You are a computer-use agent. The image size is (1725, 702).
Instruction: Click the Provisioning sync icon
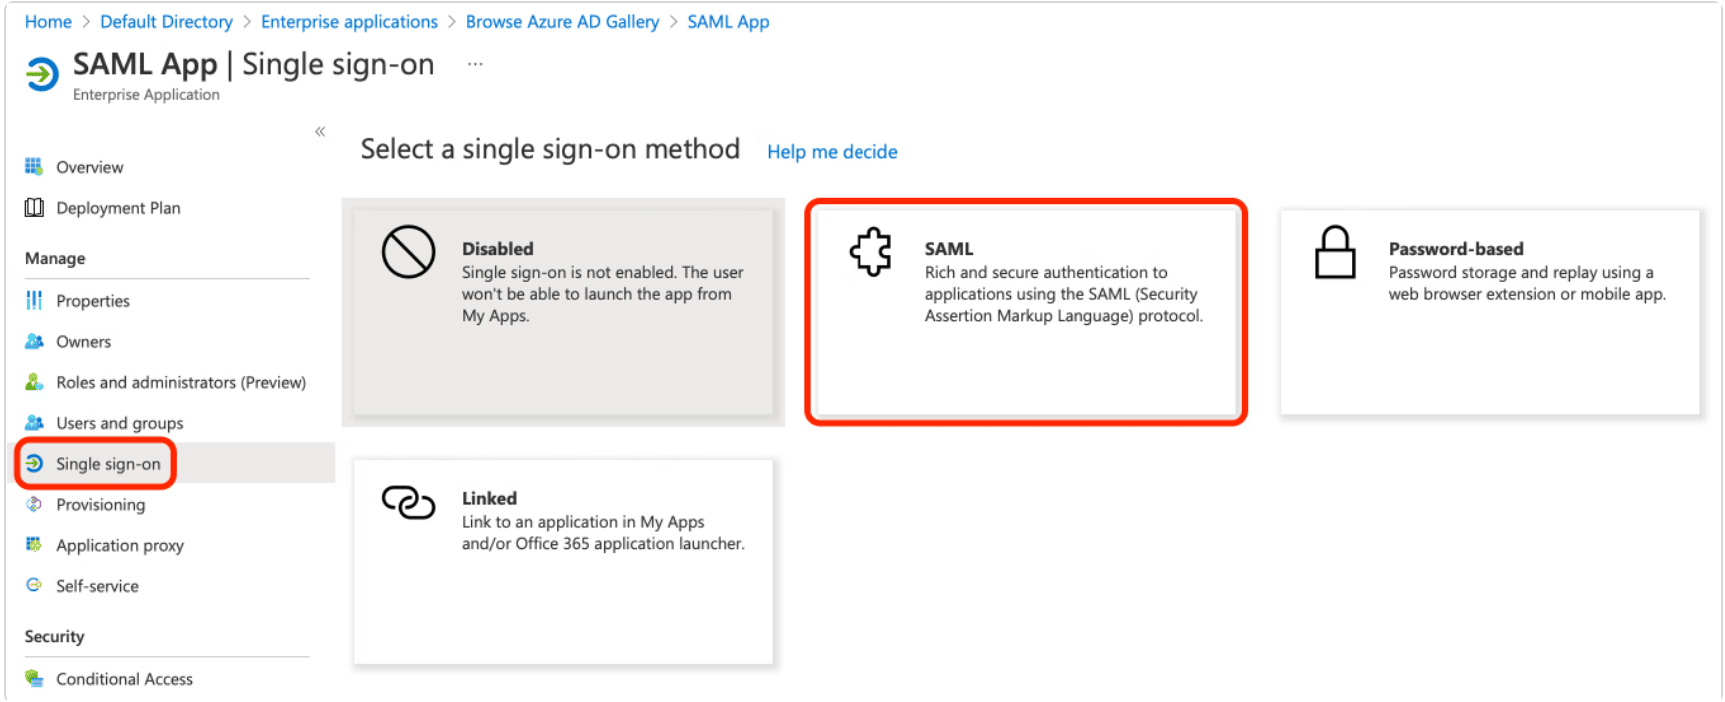tap(34, 504)
